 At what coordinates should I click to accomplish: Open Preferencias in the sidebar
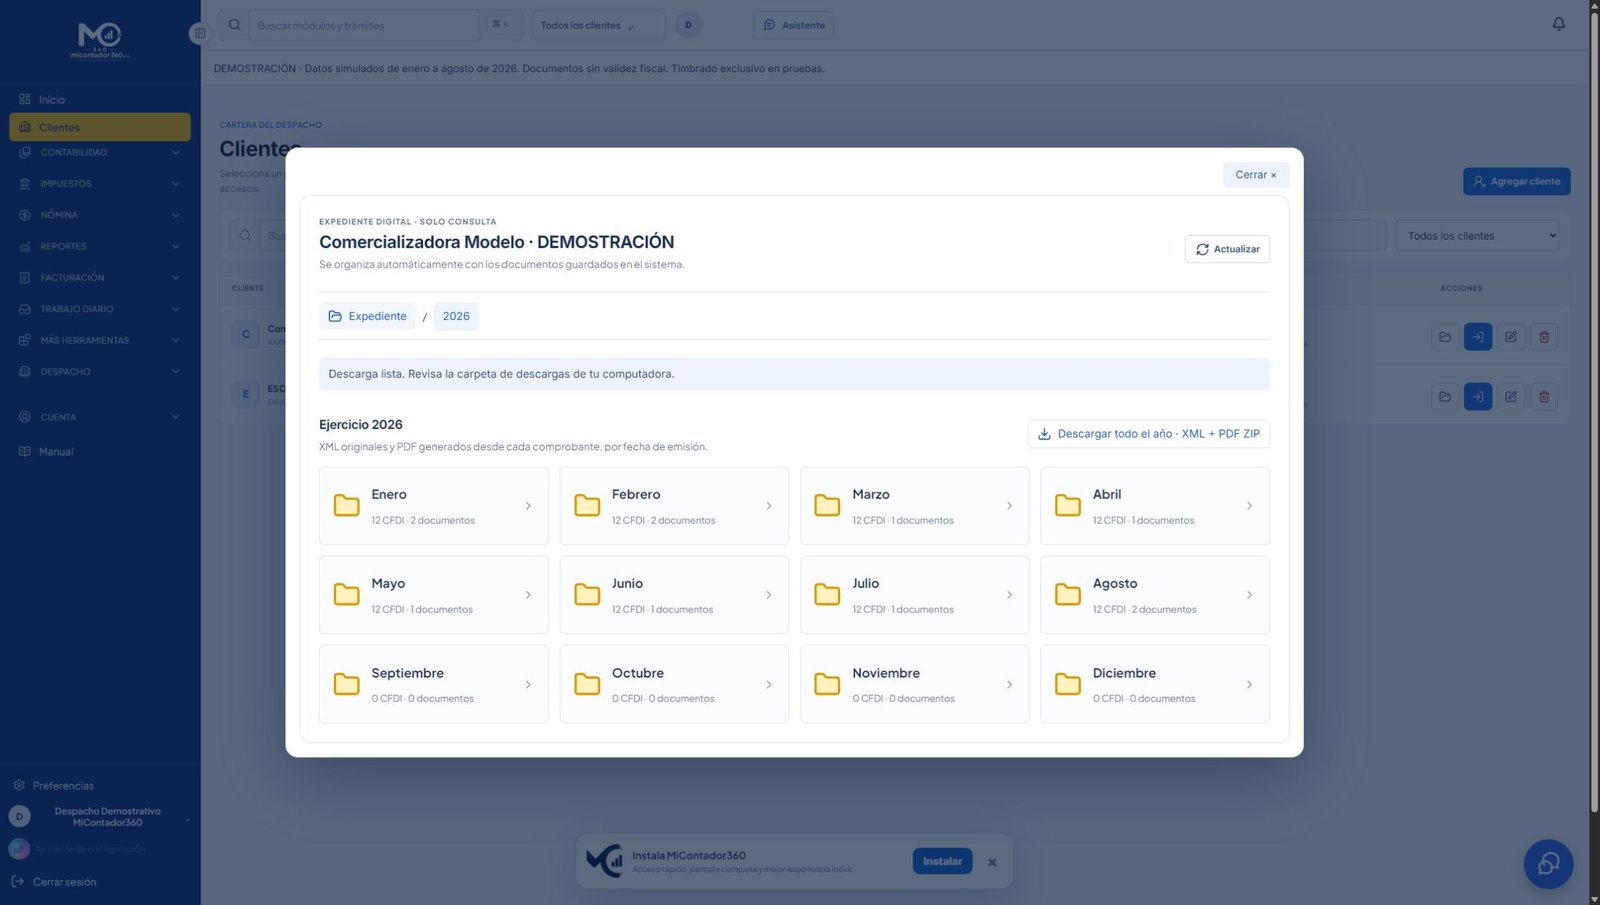(x=62, y=786)
